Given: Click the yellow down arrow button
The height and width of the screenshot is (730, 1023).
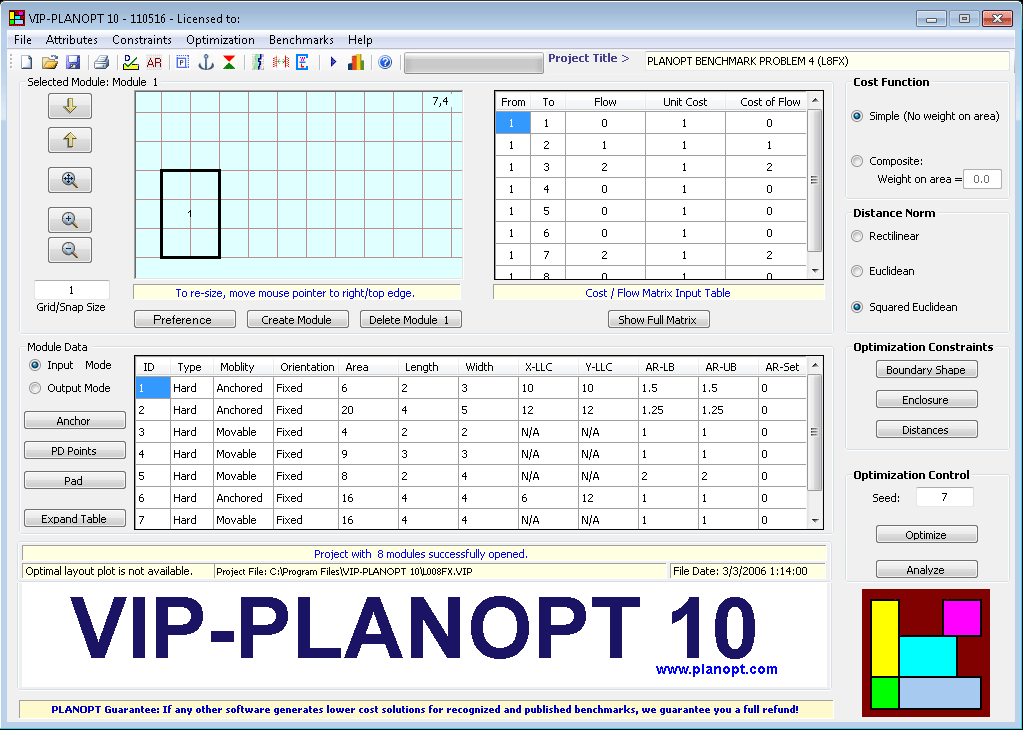Looking at the screenshot, I should [x=70, y=106].
